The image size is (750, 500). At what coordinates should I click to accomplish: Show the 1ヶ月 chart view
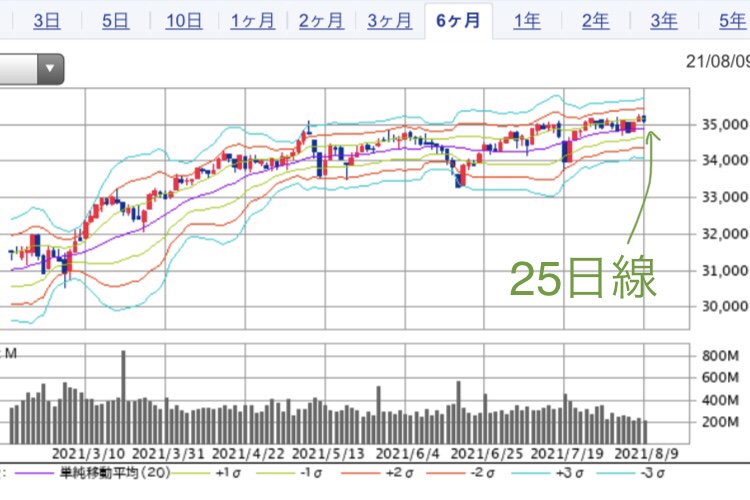coord(252,21)
